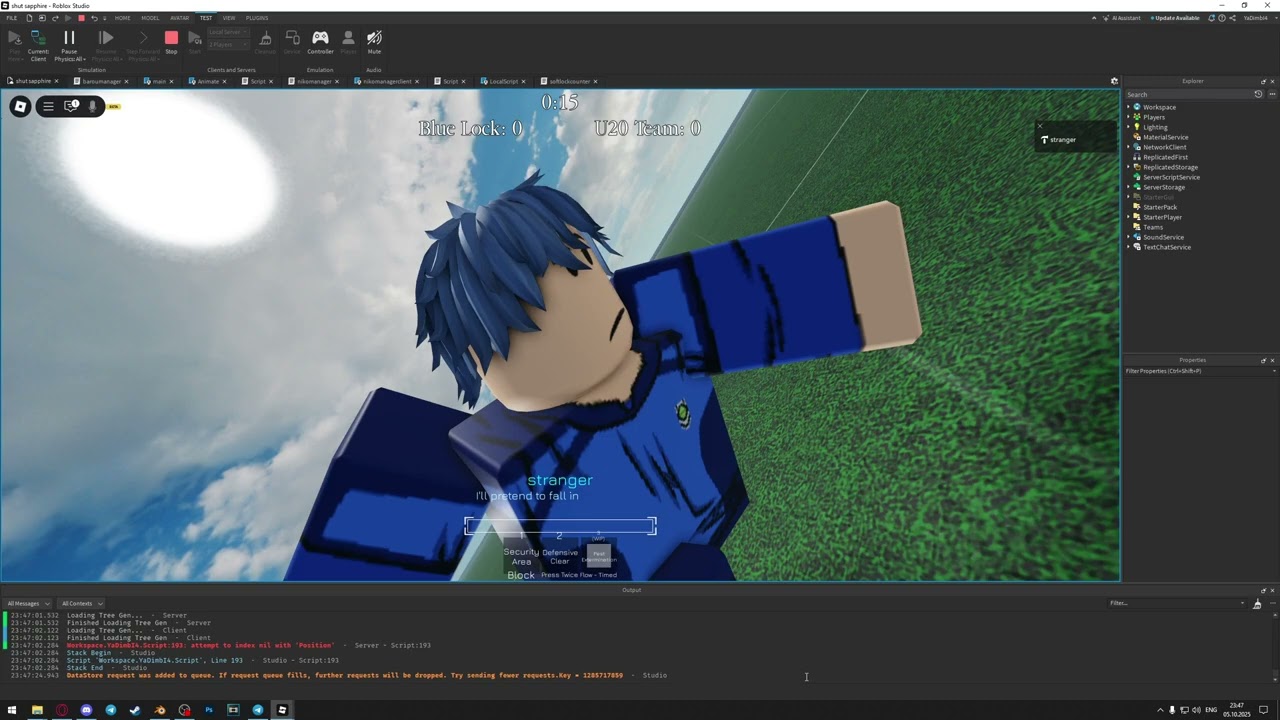Open the viewport settings gear icon
The width and height of the screenshot is (1280, 720).
[1114, 81]
